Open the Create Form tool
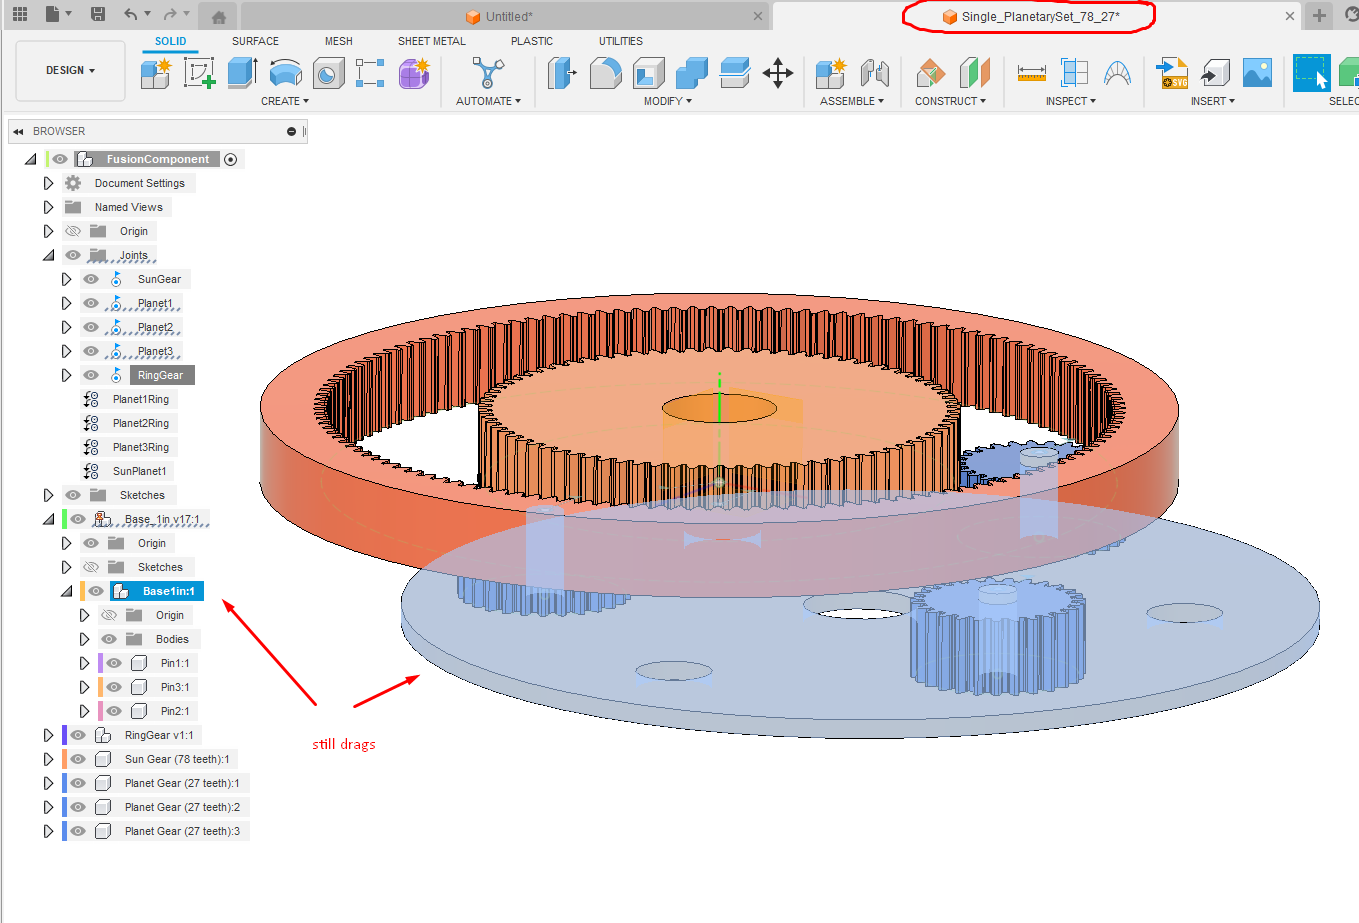 (414, 73)
